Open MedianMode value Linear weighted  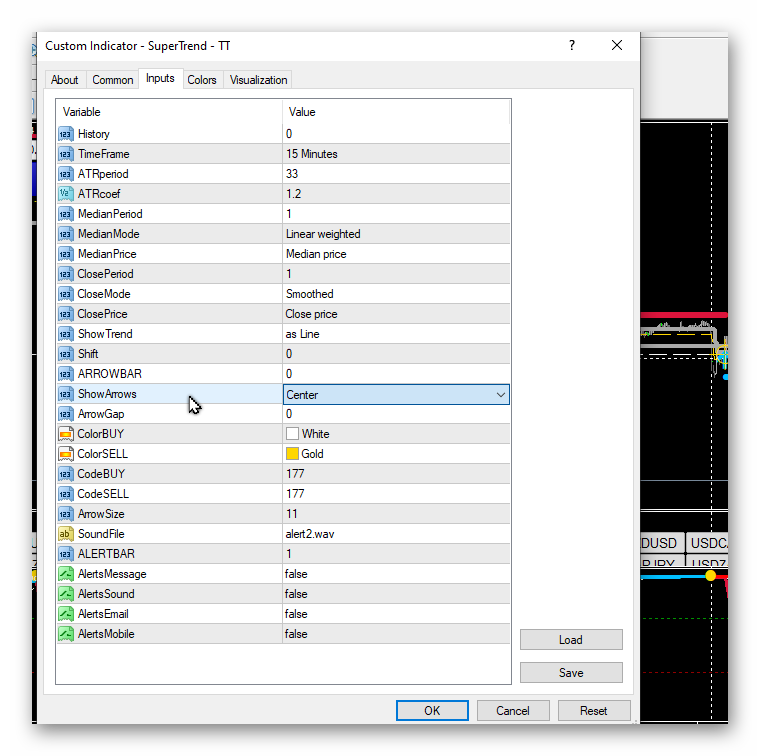396,234
